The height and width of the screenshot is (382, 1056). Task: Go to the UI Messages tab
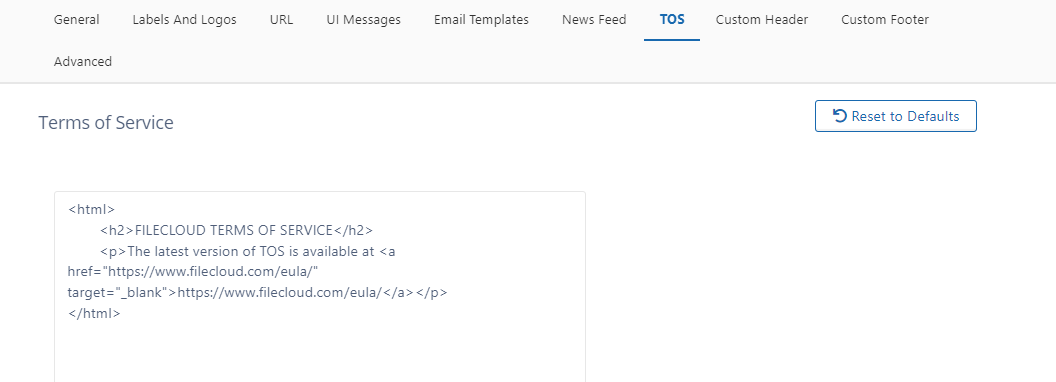click(x=364, y=20)
